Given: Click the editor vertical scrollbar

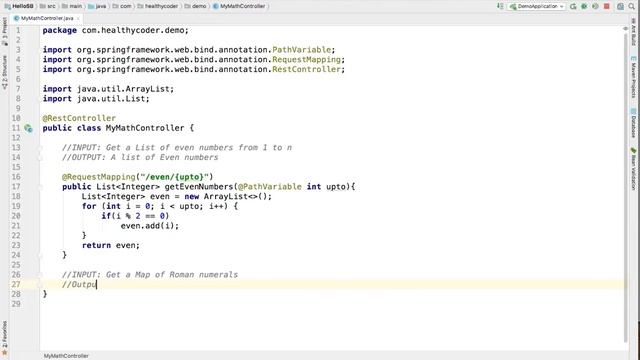Looking at the screenshot, I should click(x=626, y=188).
